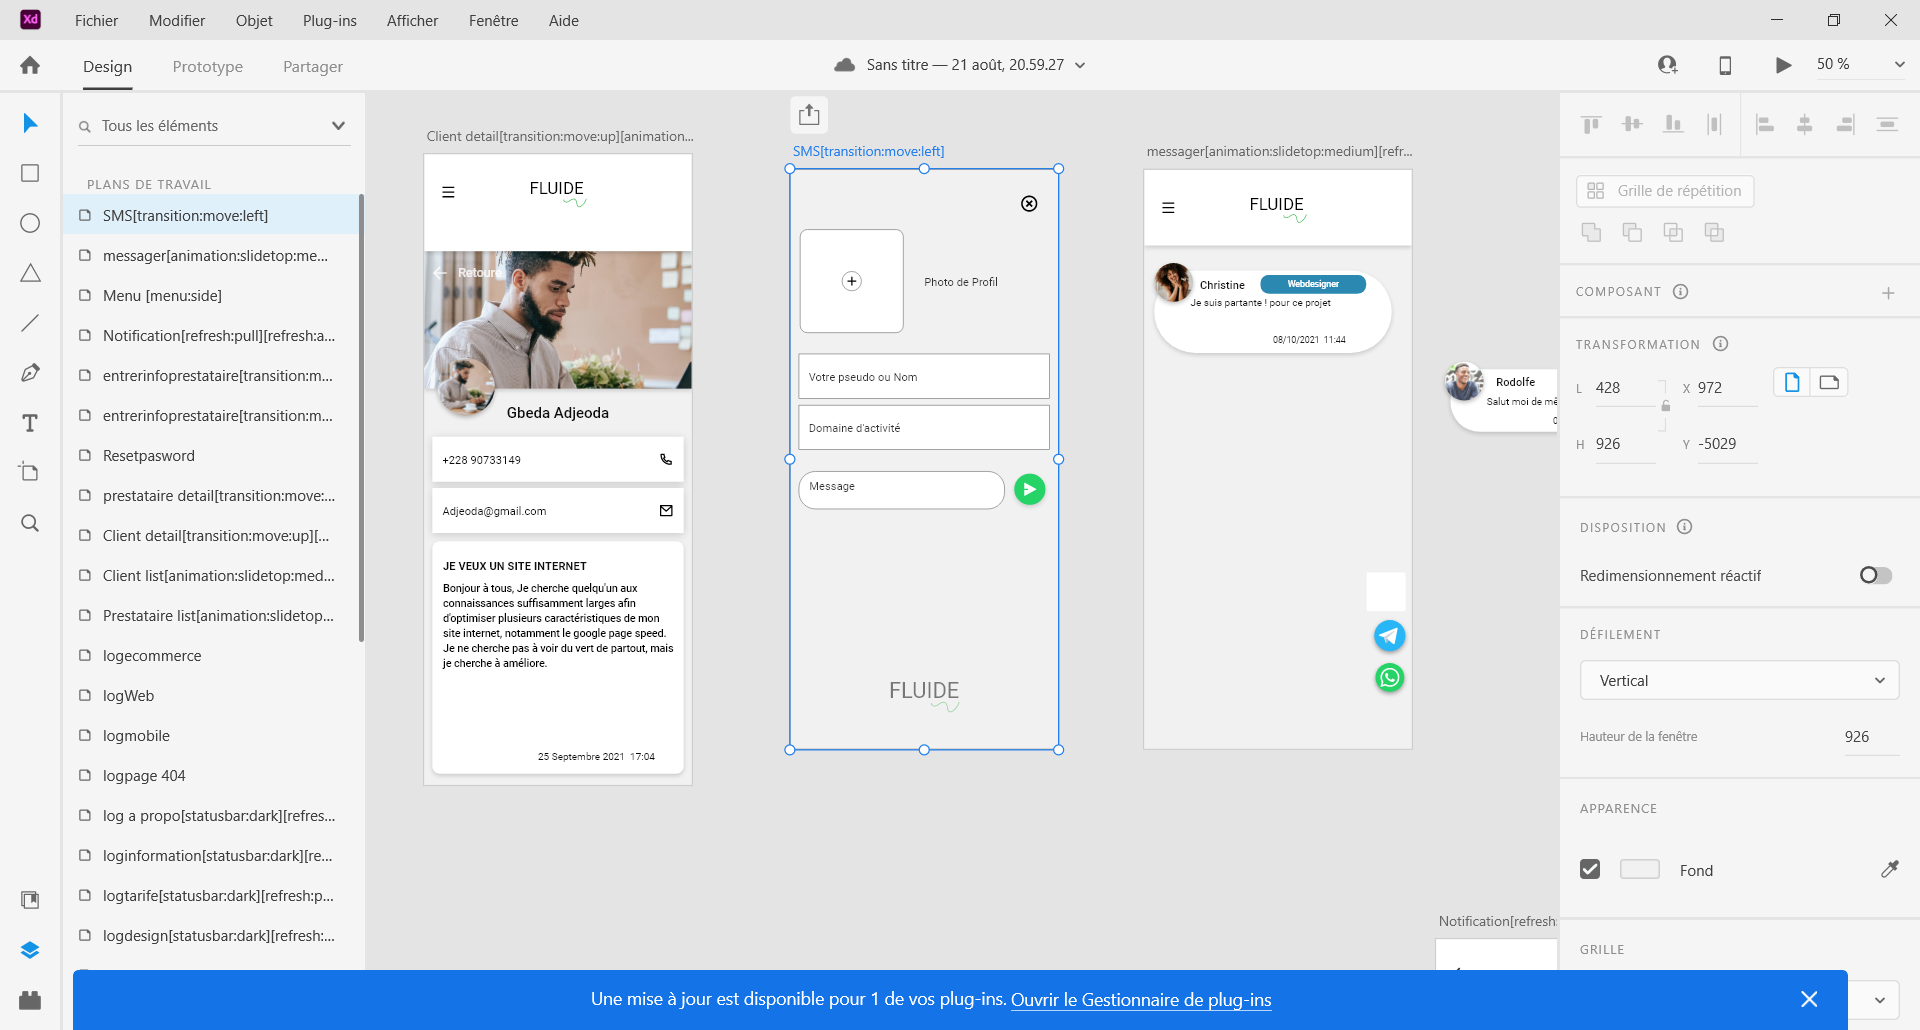Open the Aide menu
Image resolution: width=1920 pixels, height=1030 pixels.
pyautogui.click(x=564, y=20)
